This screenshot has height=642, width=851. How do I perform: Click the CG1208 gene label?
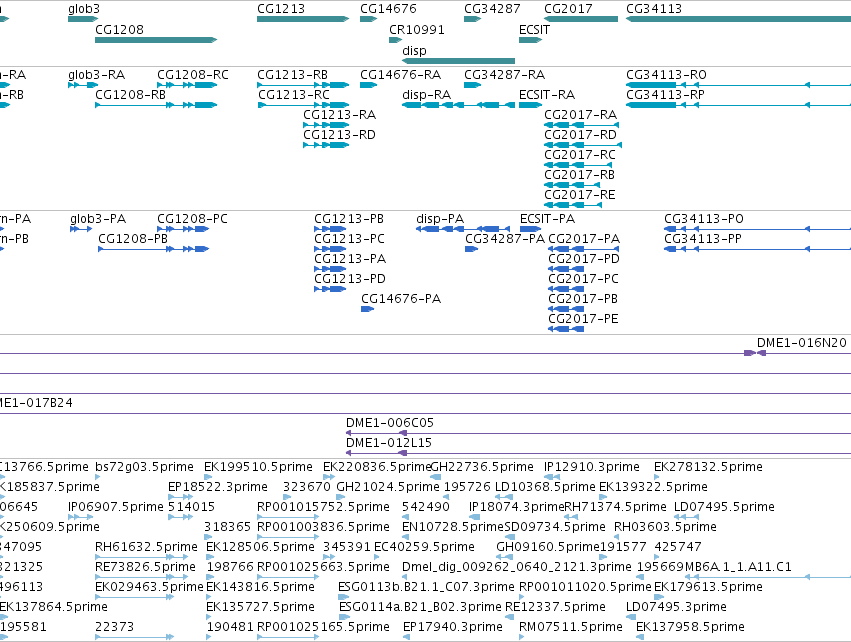(x=119, y=29)
